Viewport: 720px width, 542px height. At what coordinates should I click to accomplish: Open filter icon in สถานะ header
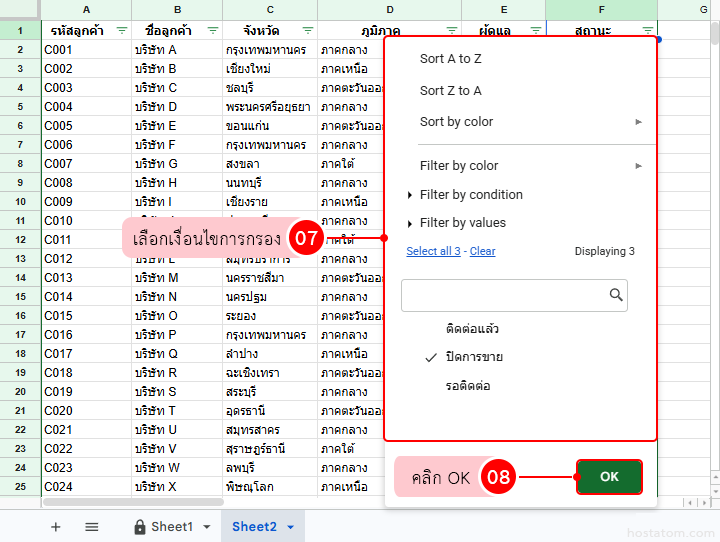pos(647,31)
